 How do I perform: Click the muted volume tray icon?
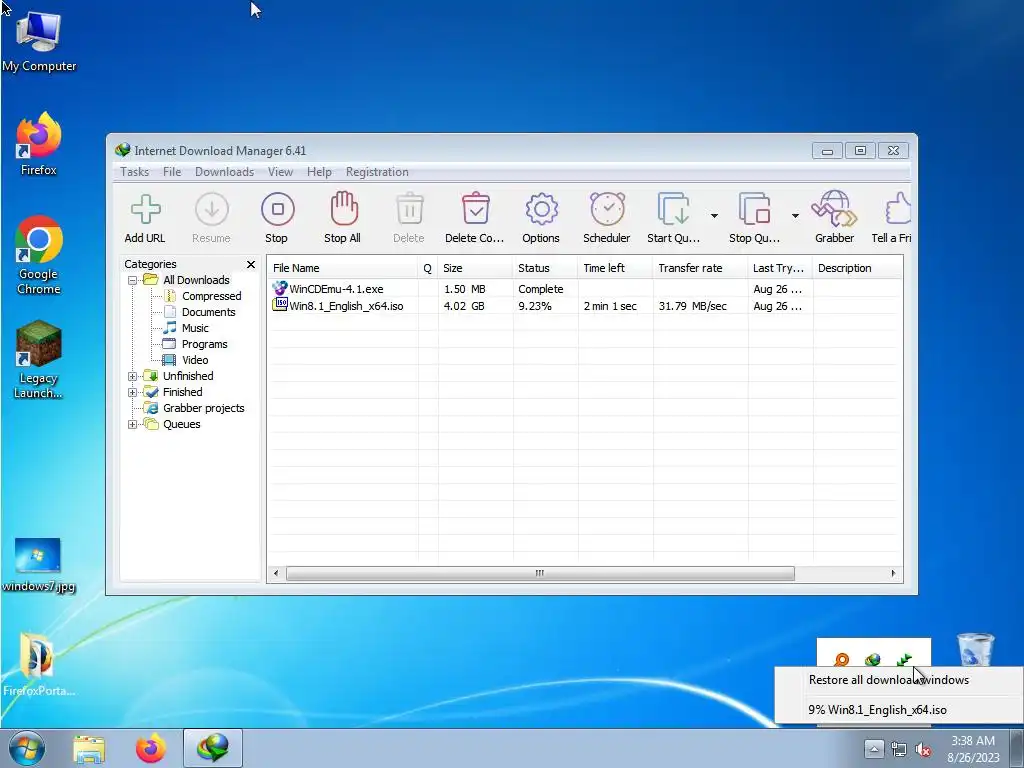click(x=923, y=750)
